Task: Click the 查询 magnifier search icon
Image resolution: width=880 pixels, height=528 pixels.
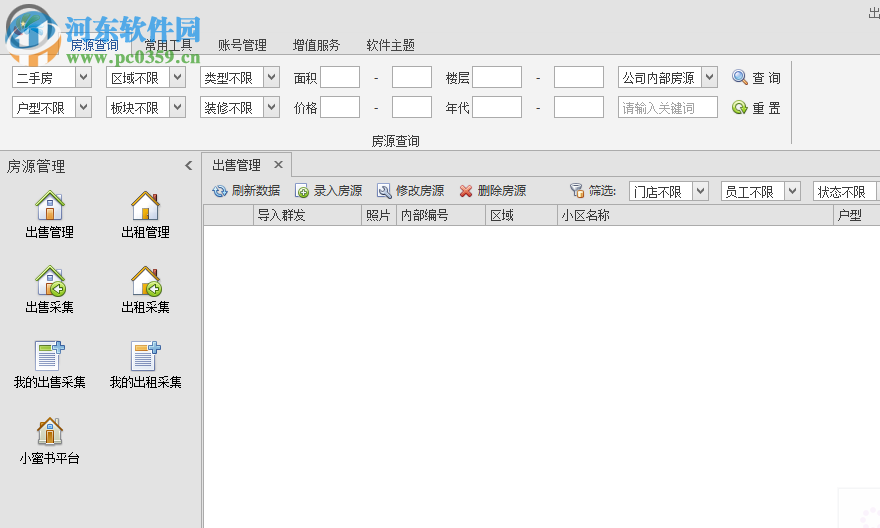Action: [x=740, y=77]
